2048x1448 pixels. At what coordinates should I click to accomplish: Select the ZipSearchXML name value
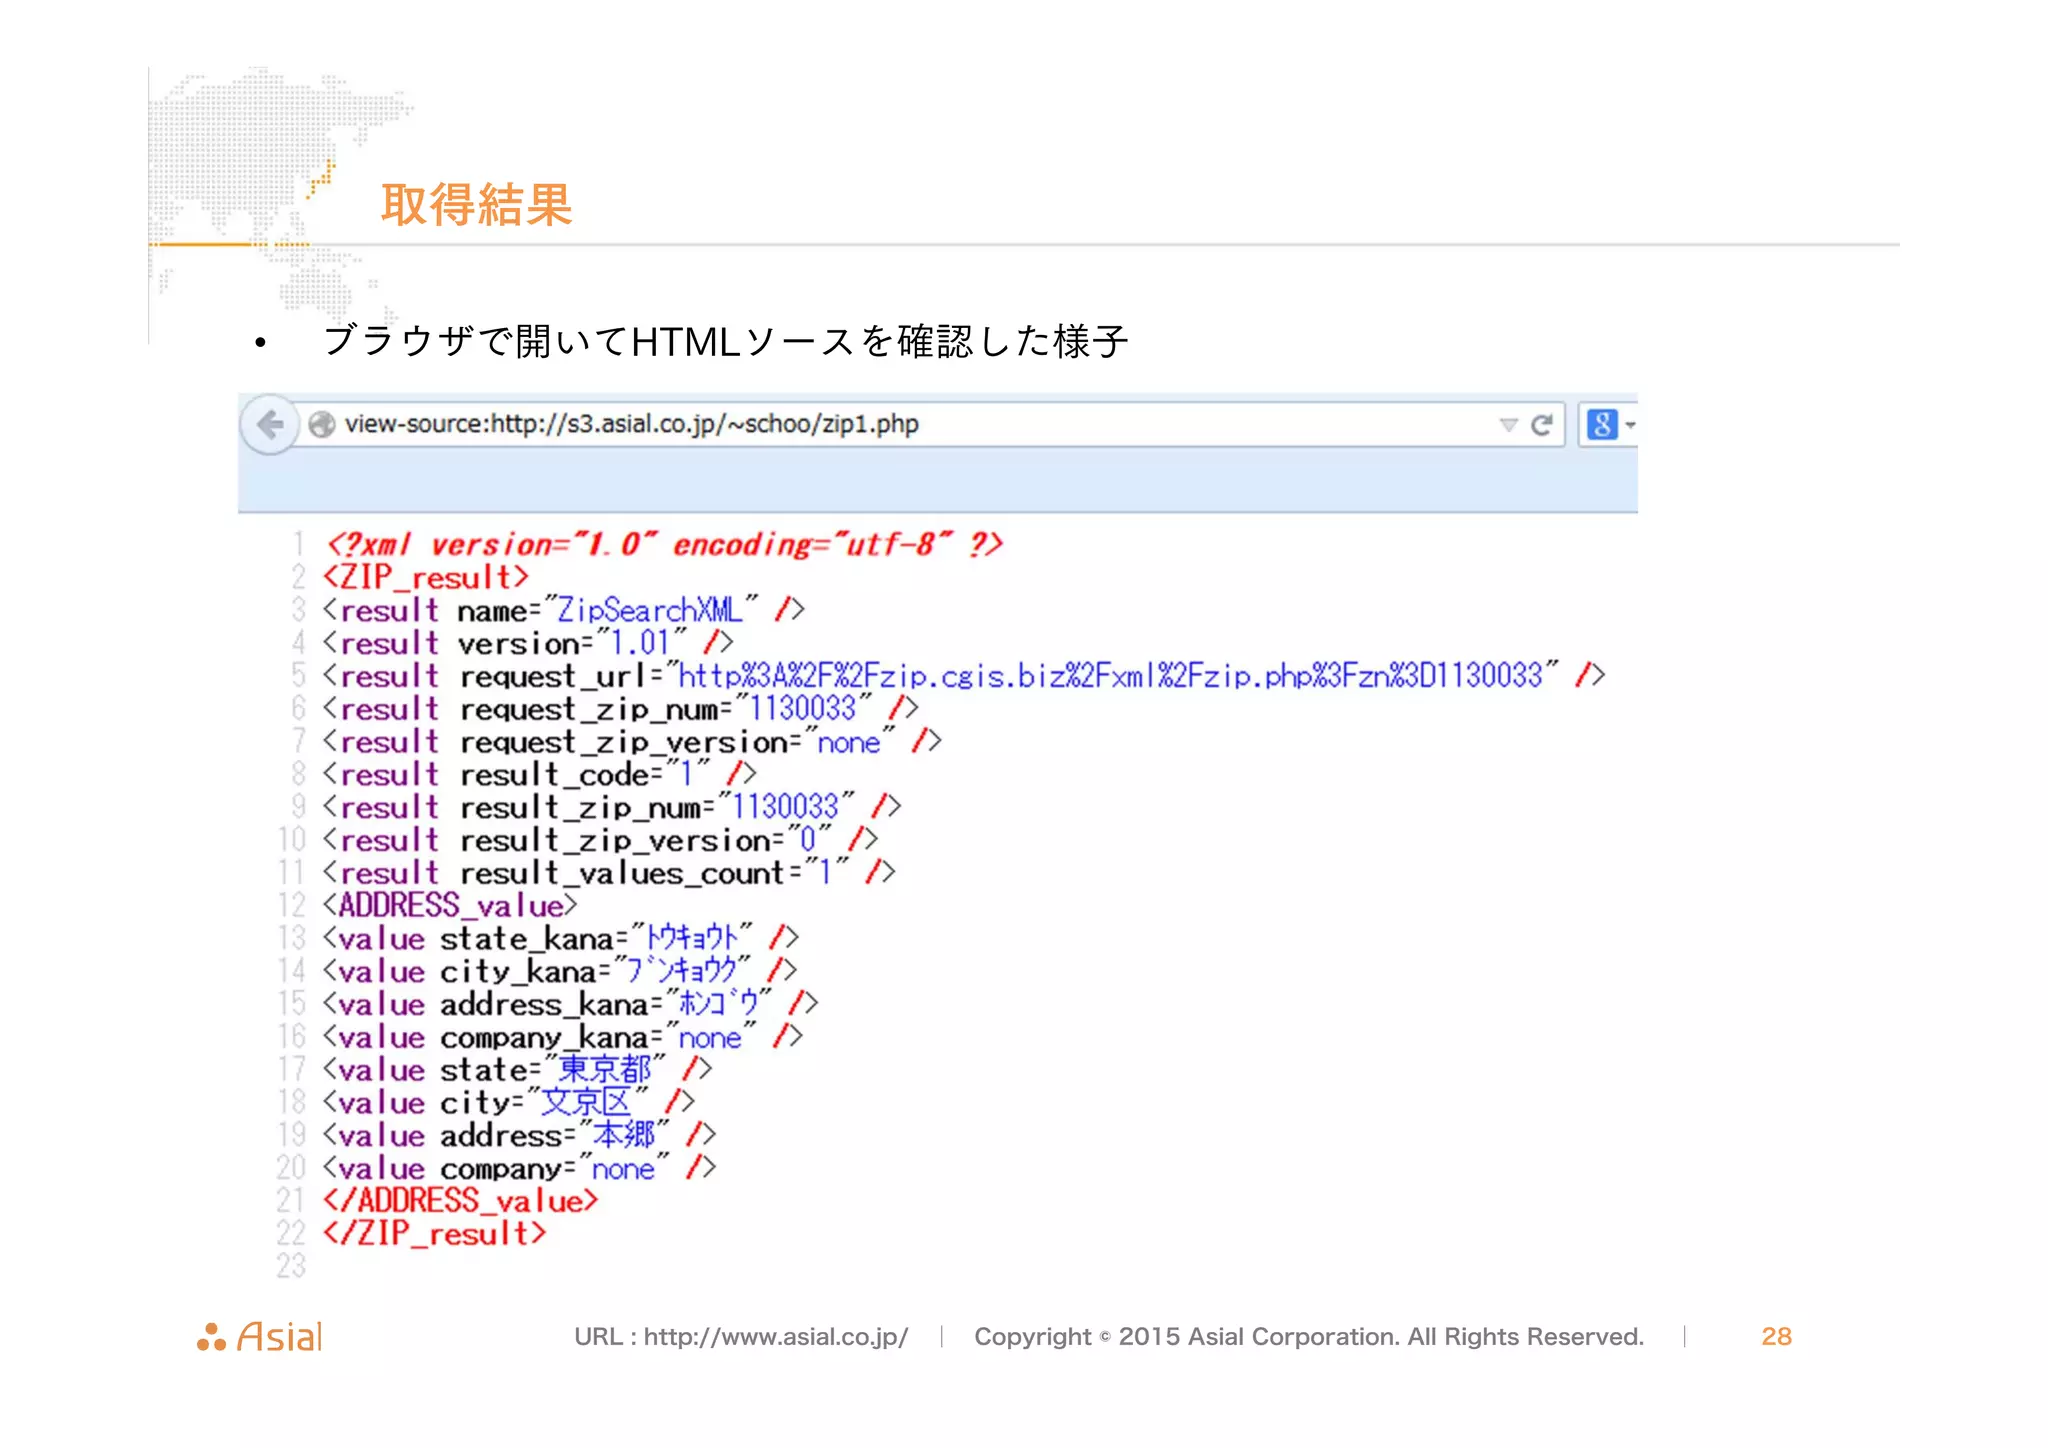[x=649, y=610]
